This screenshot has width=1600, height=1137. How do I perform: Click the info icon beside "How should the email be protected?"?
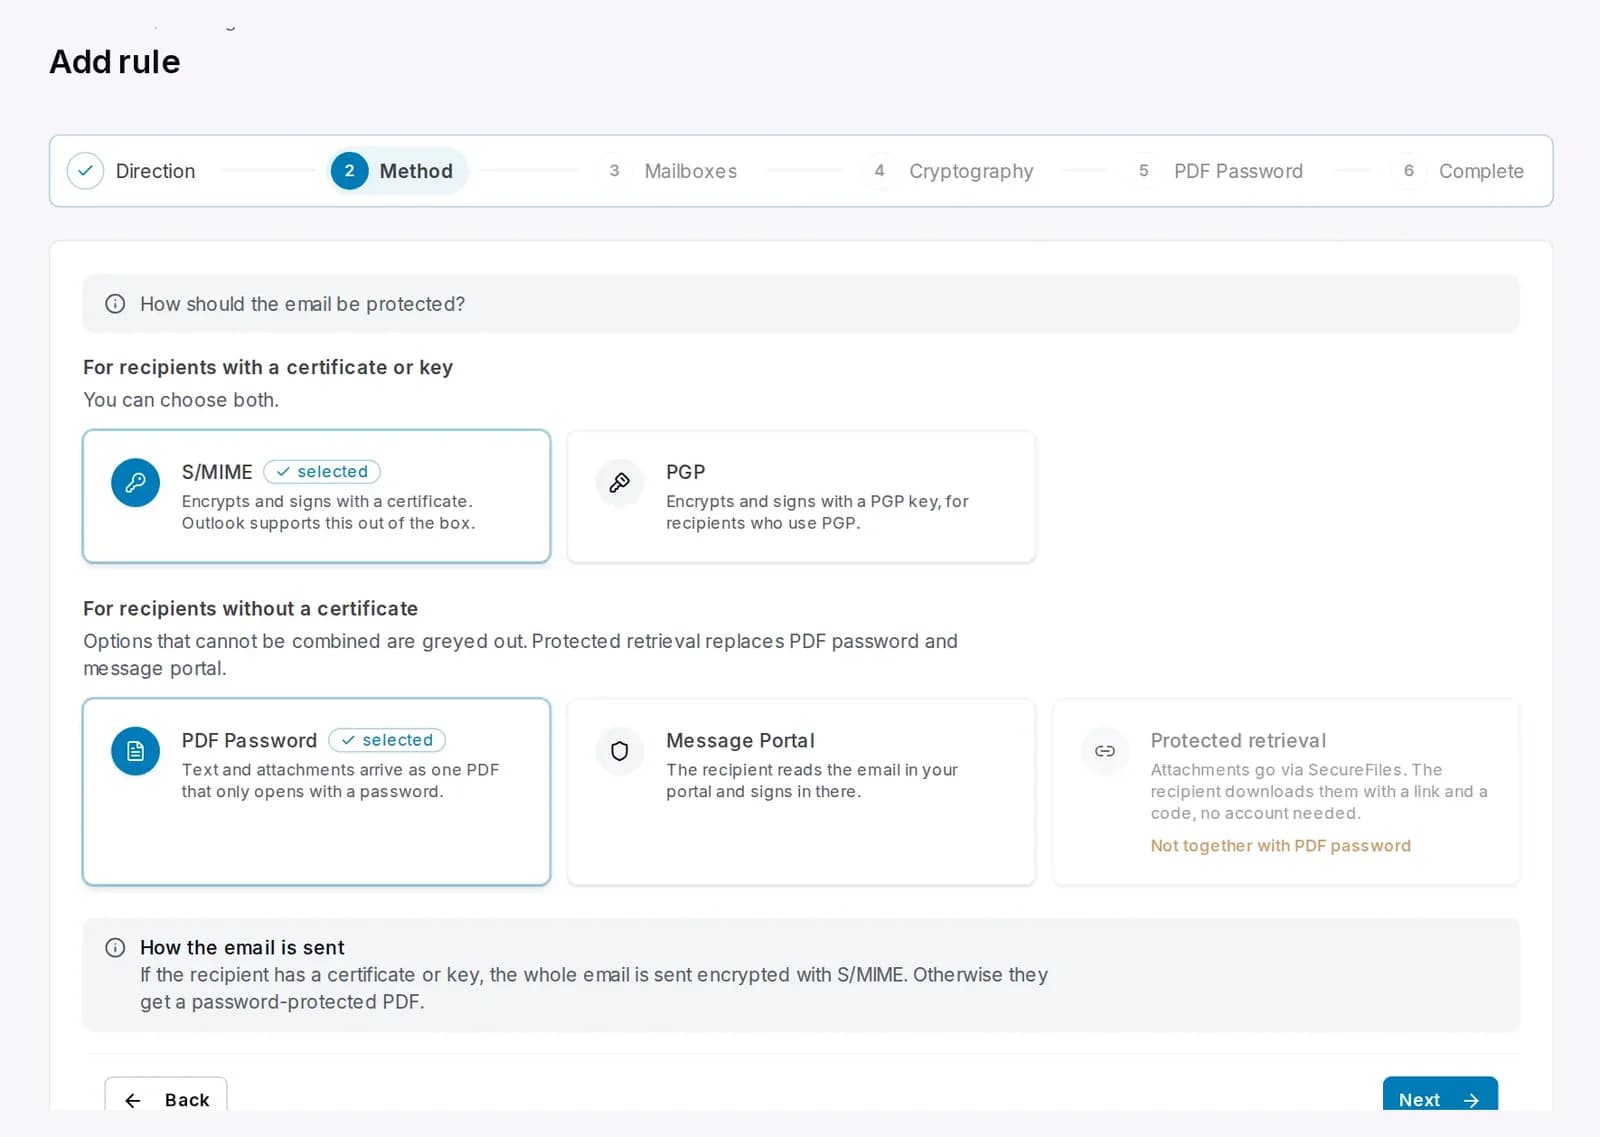click(115, 304)
